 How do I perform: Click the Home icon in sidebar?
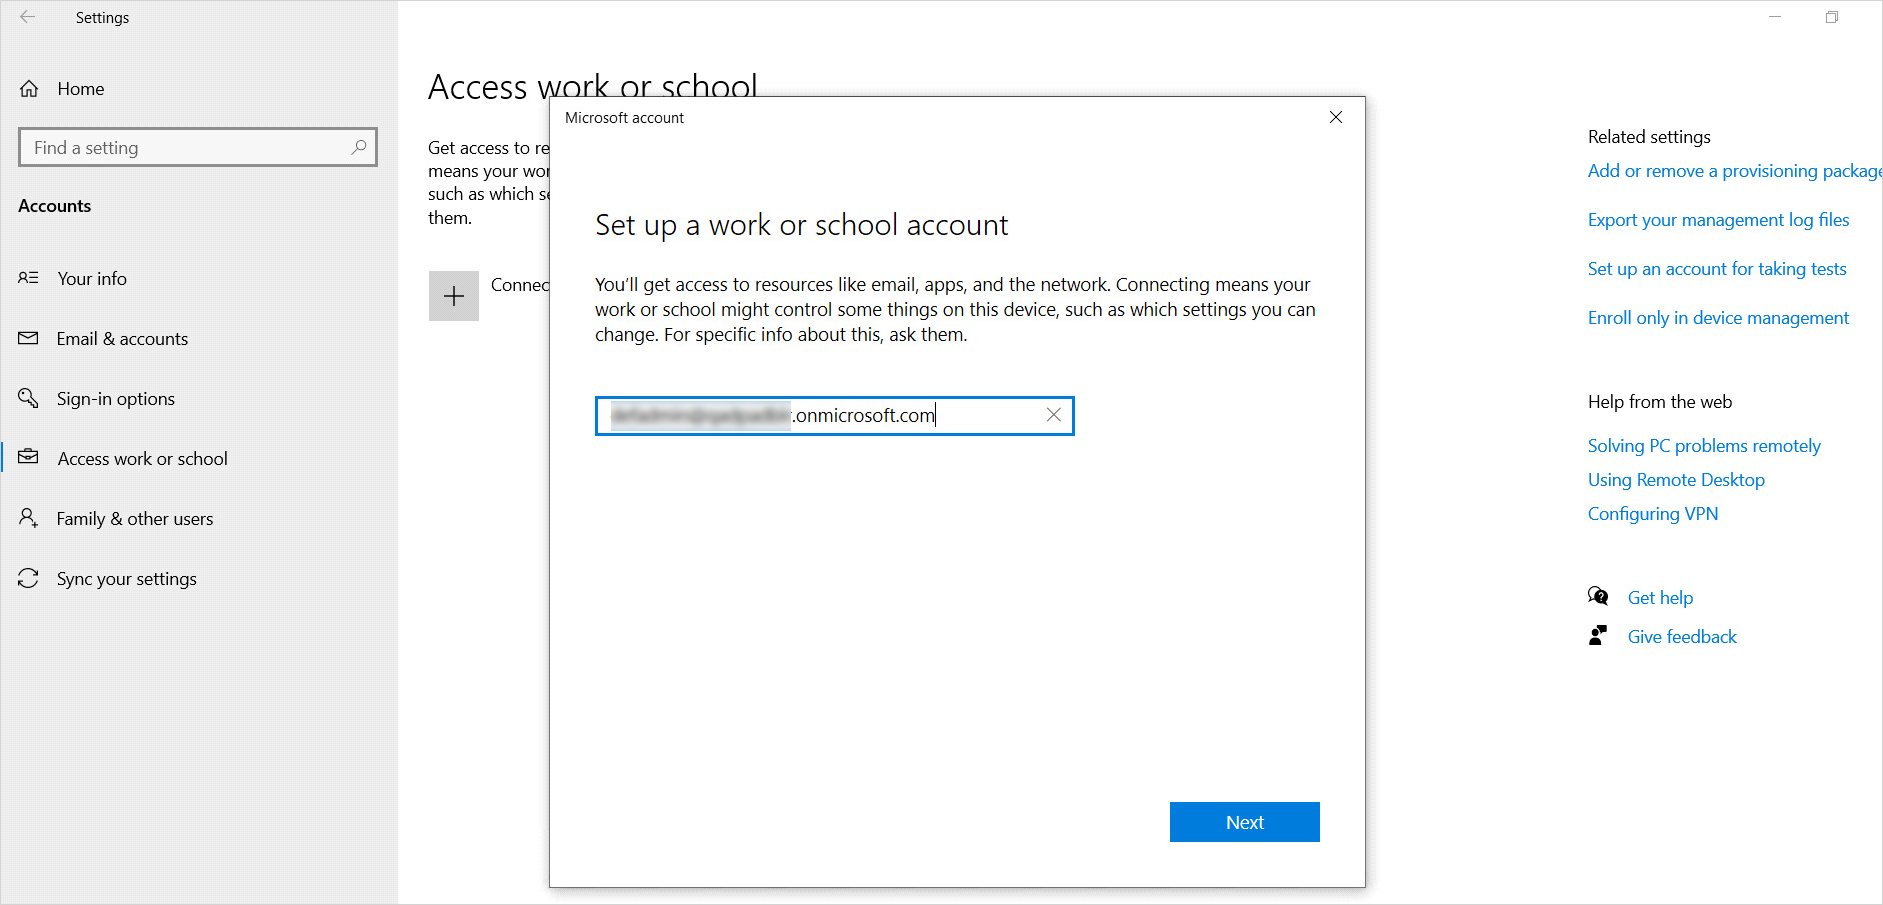pos(30,89)
